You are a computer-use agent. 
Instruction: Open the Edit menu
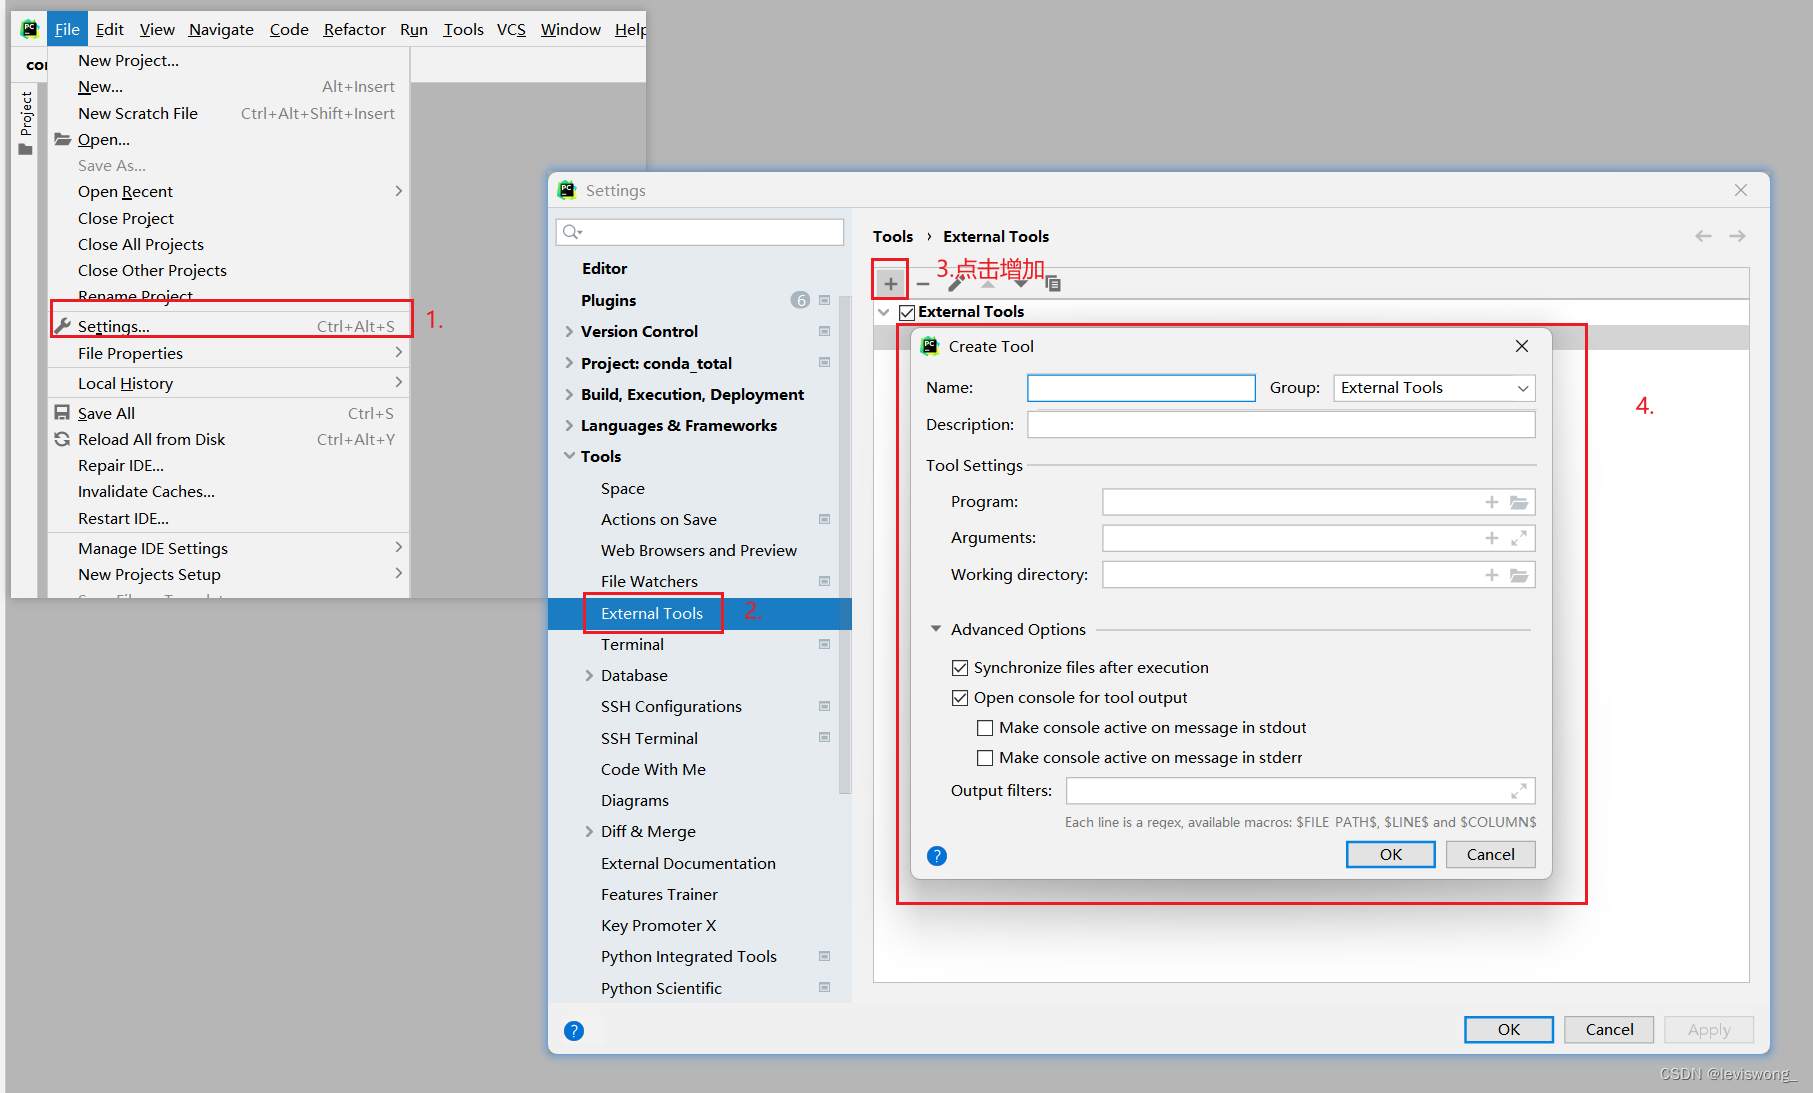click(109, 29)
